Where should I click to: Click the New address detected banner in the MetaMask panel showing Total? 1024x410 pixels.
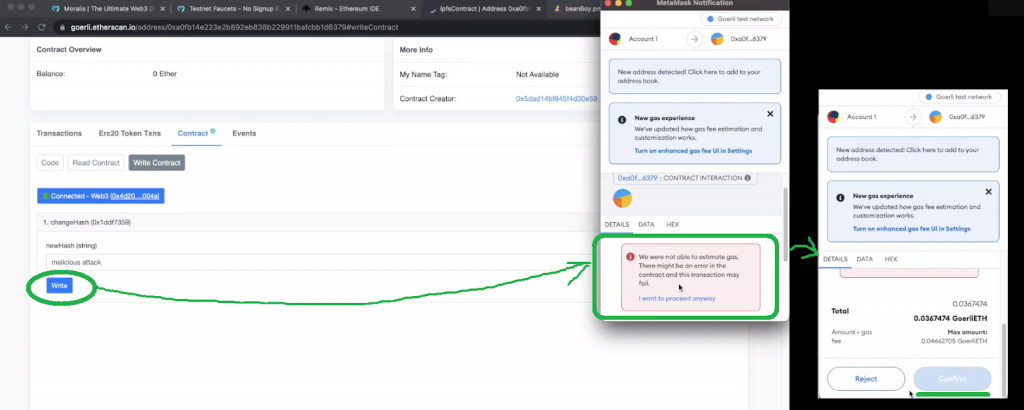(x=913, y=154)
